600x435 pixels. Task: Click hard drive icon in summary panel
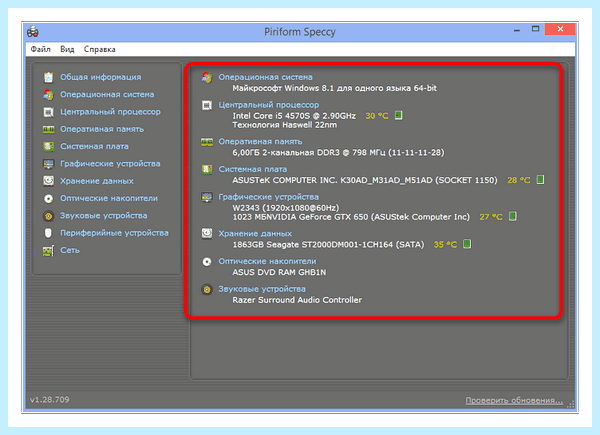207,233
